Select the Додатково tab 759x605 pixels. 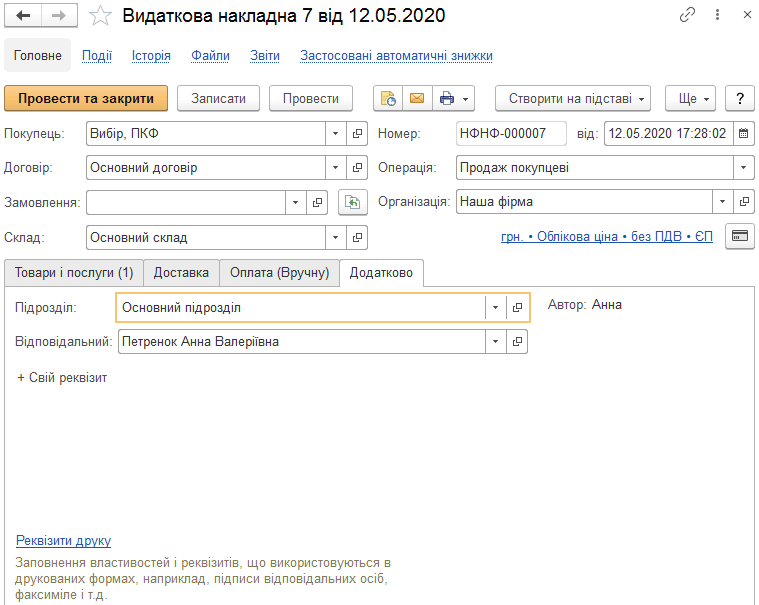(x=381, y=272)
